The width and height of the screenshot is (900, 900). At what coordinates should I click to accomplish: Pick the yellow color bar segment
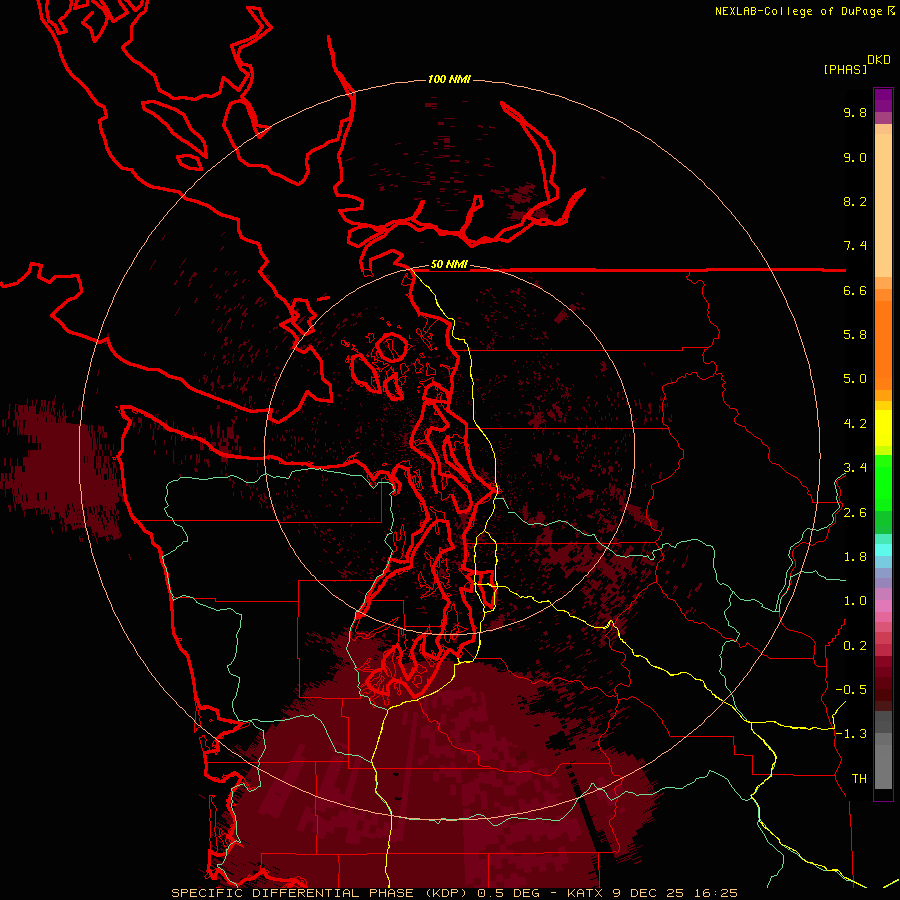[883, 428]
